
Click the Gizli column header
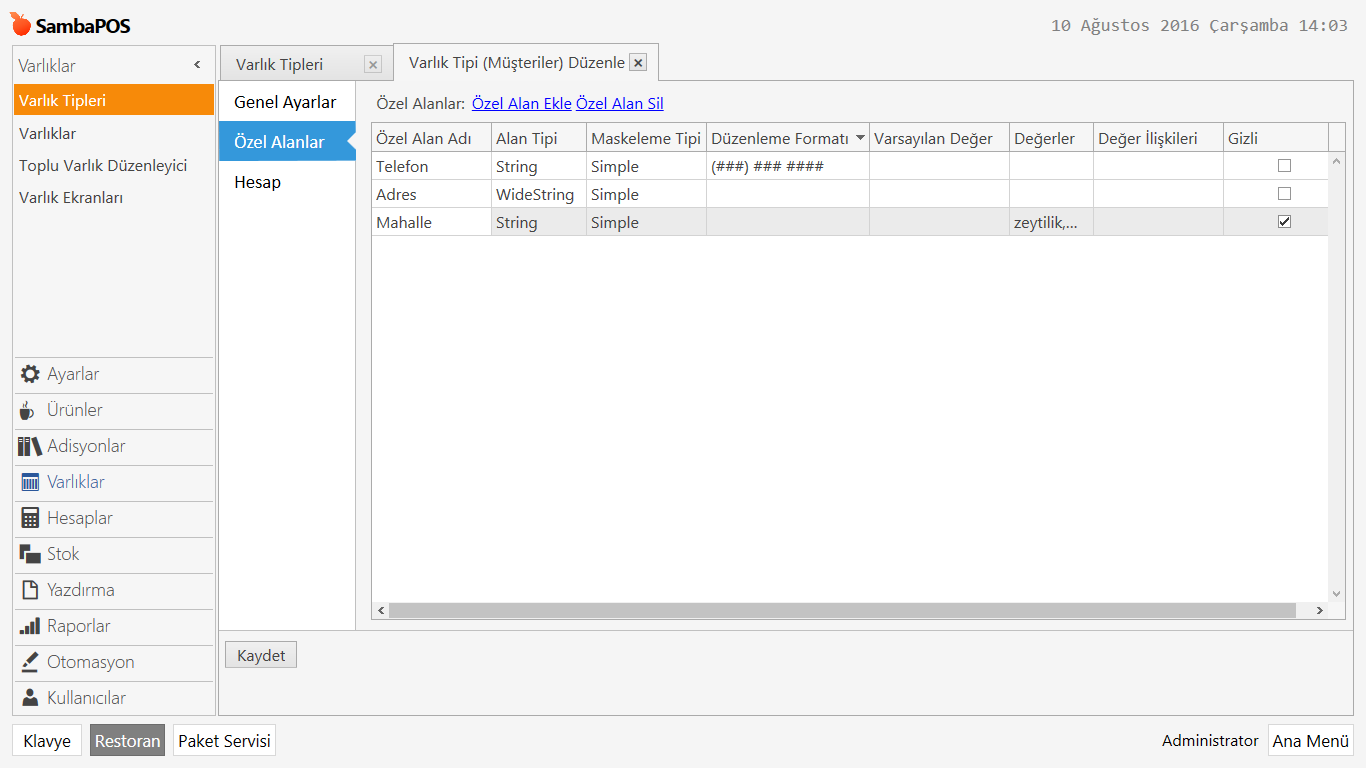pyautogui.click(x=1276, y=138)
